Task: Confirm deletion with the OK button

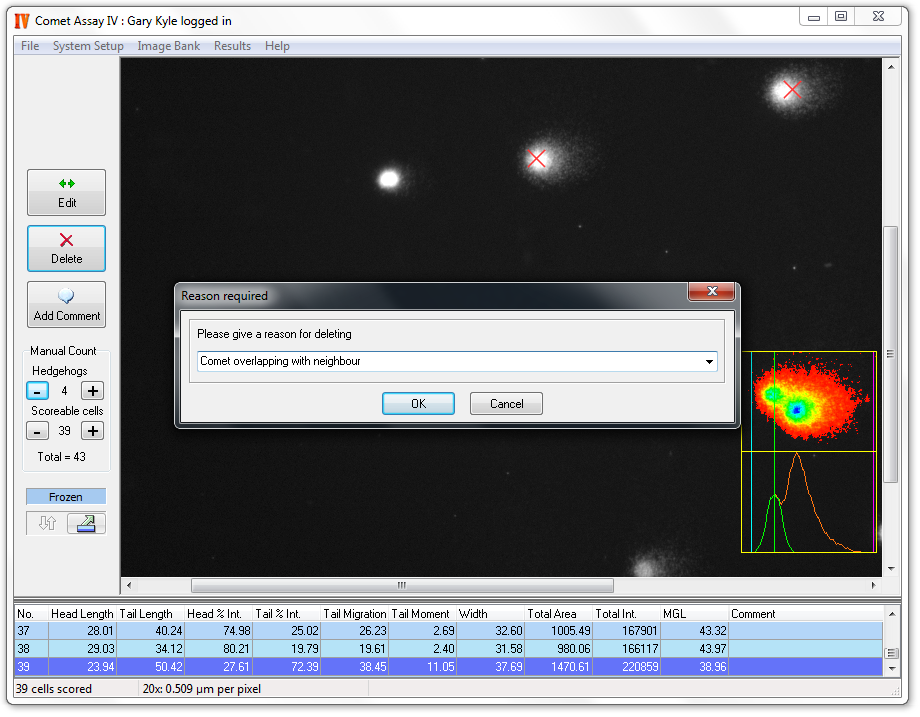Action: pyautogui.click(x=418, y=404)
